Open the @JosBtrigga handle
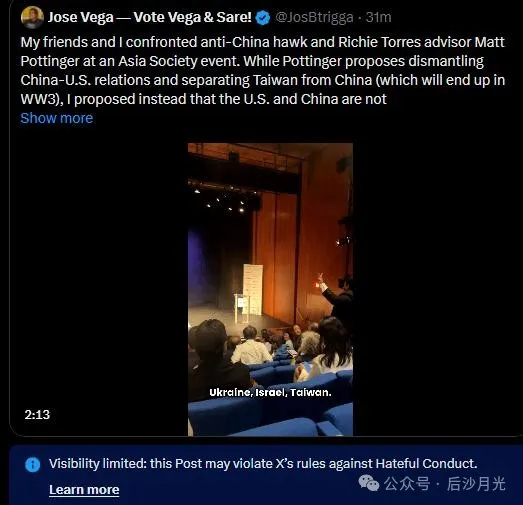This screenshot has height=505, width=523. click(x=314, y=17)
